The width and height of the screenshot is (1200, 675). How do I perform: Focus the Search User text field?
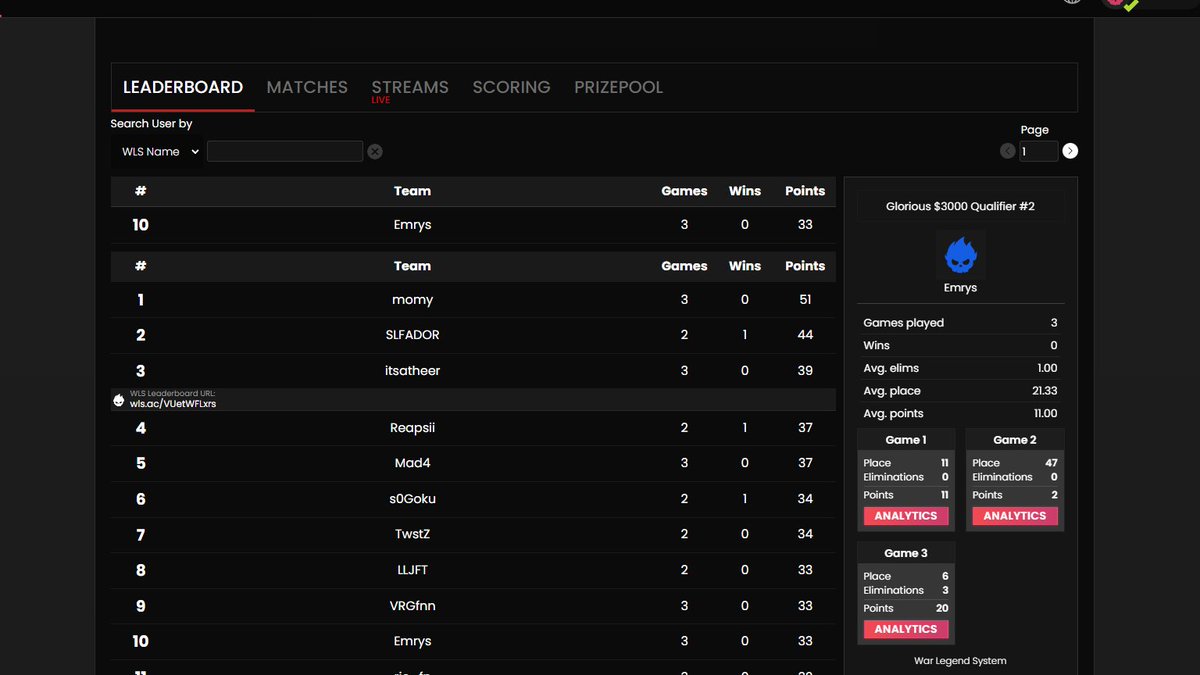point(285,151)
